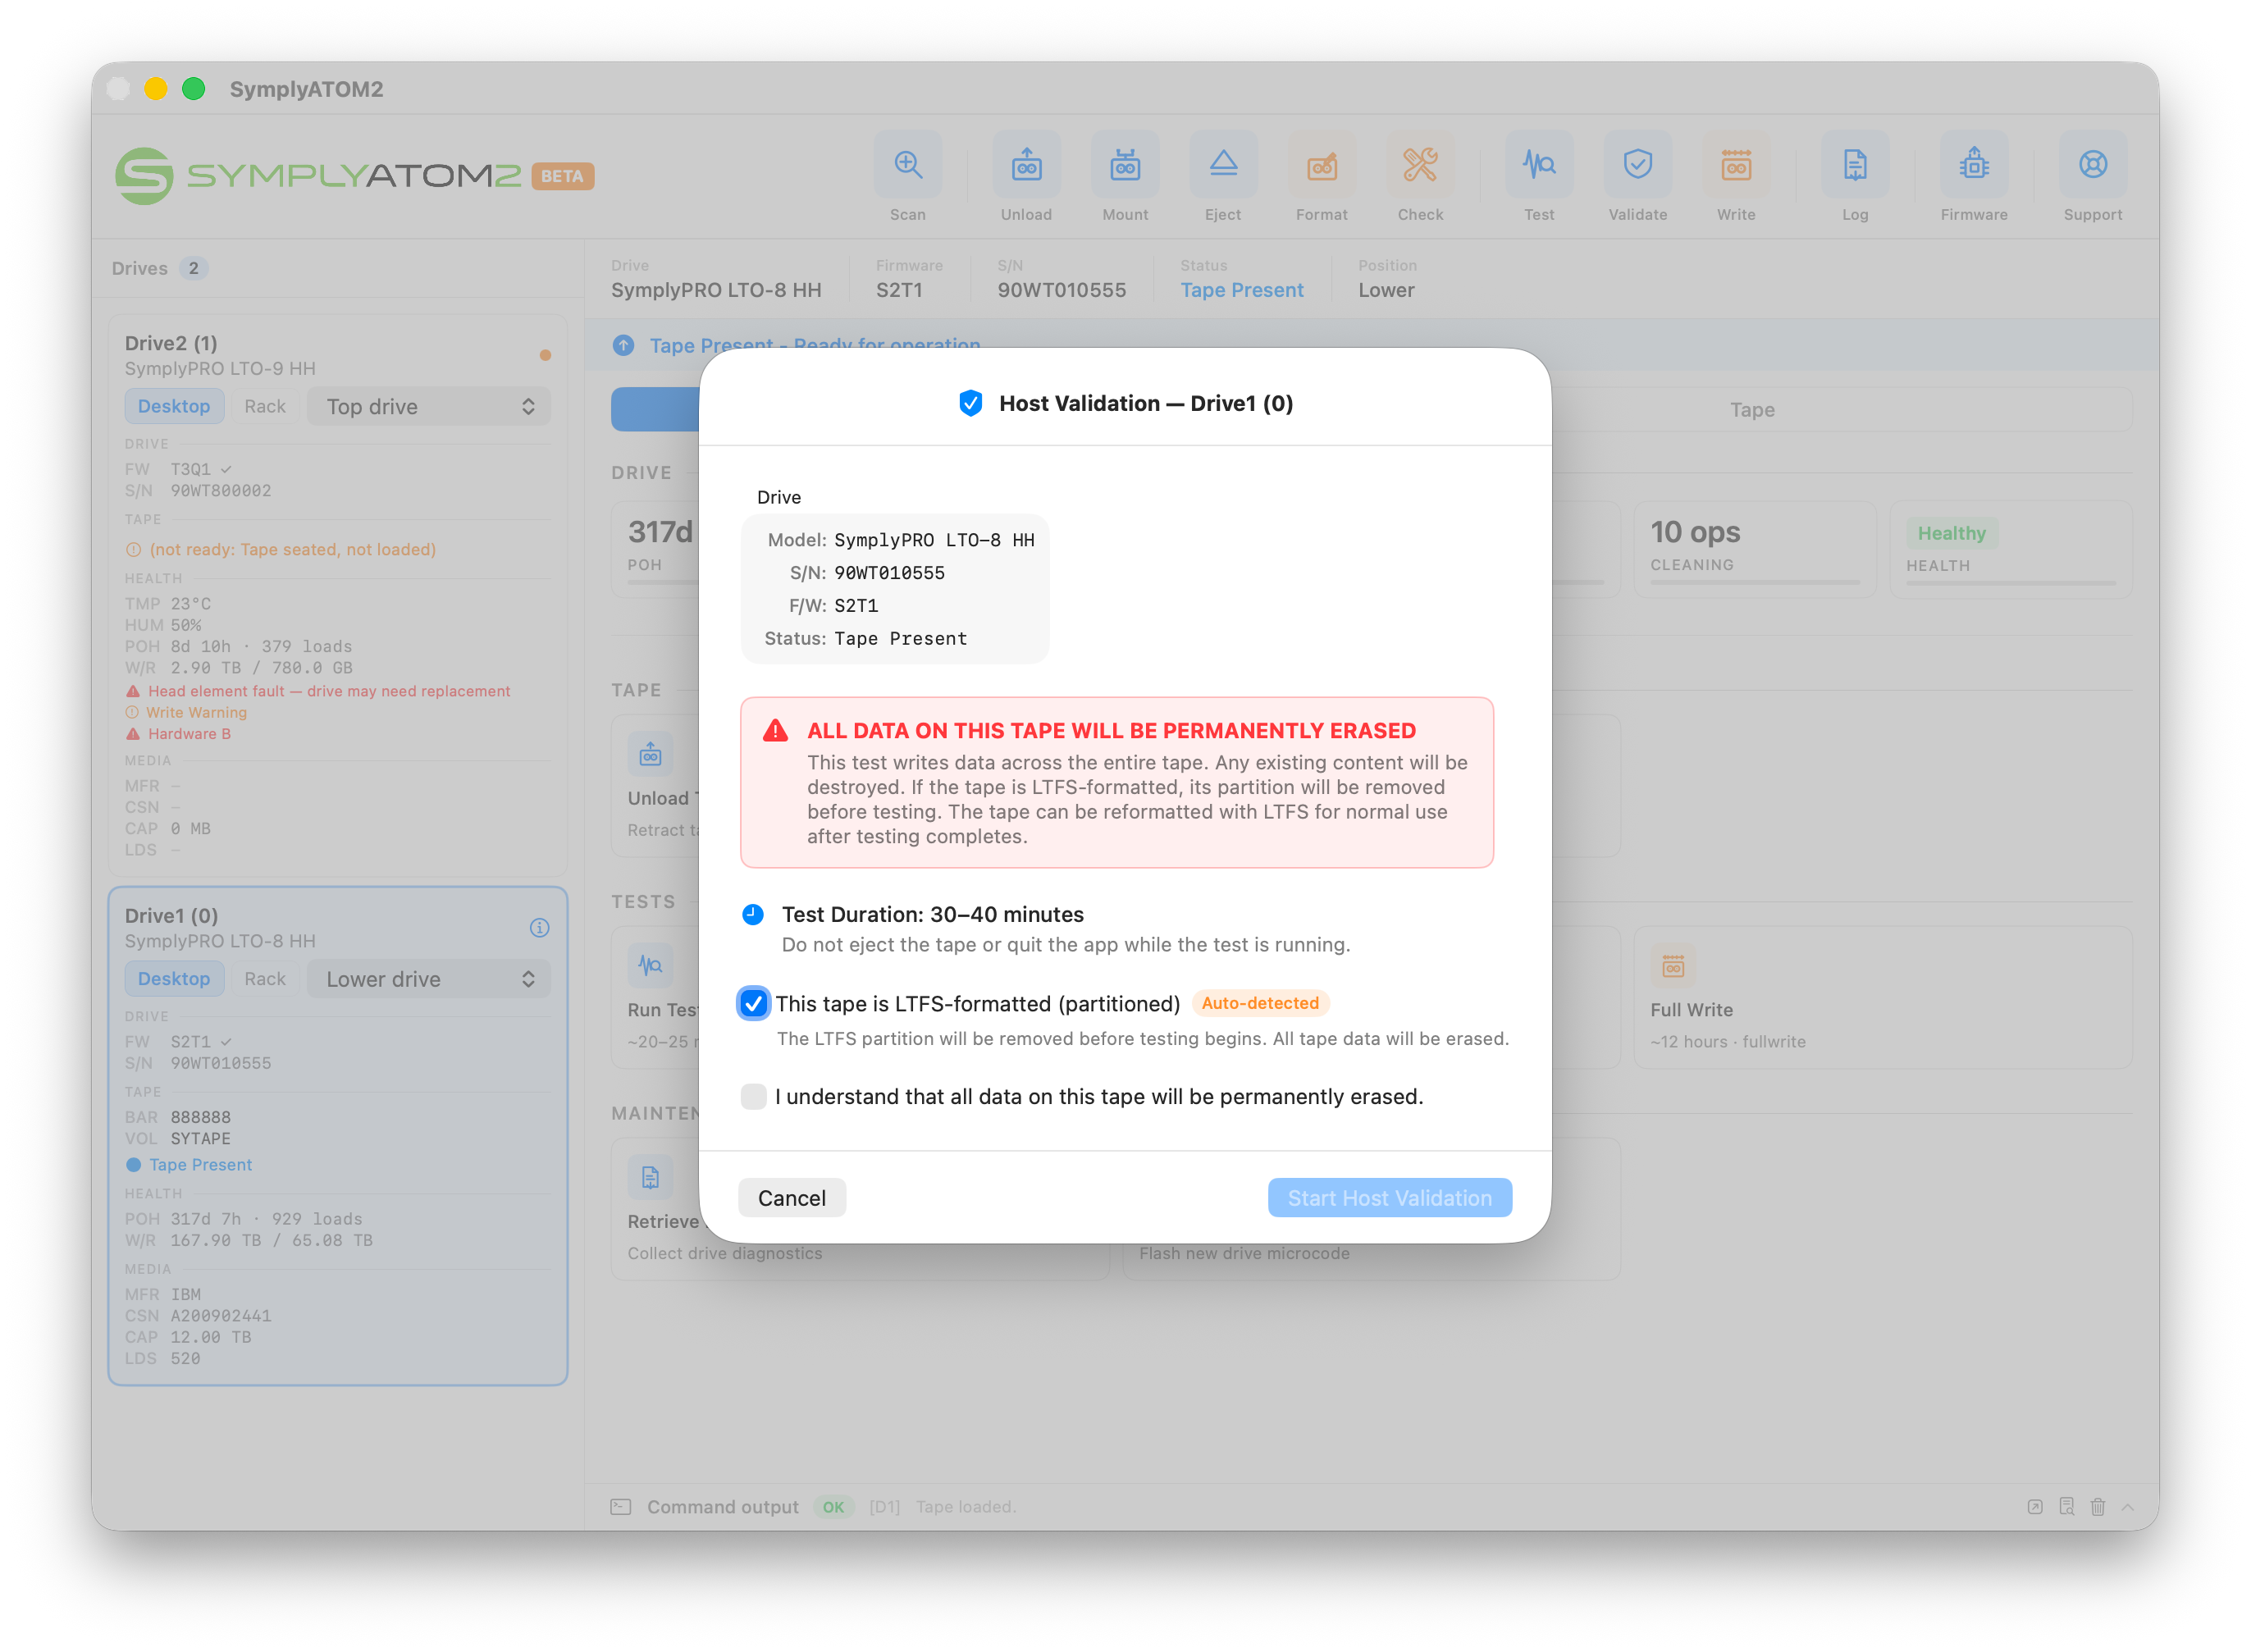
Task: Click 'Tape loaded.' command output message
Action: point(966,1507)
